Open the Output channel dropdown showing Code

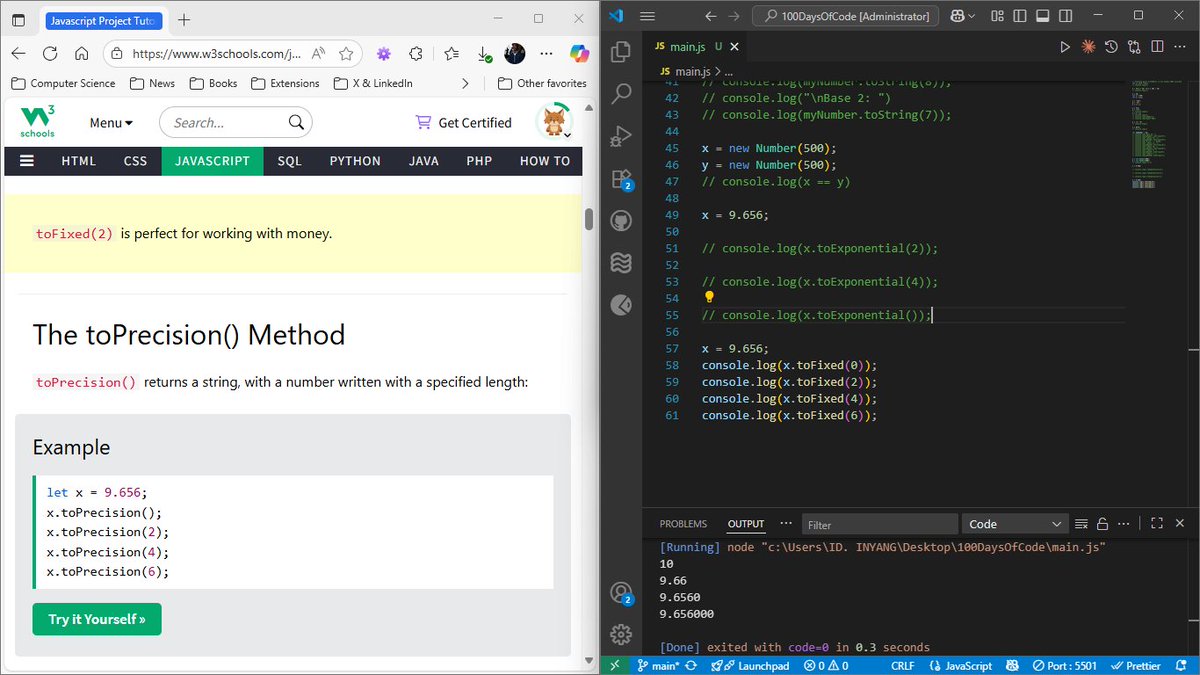[1016, 524]
